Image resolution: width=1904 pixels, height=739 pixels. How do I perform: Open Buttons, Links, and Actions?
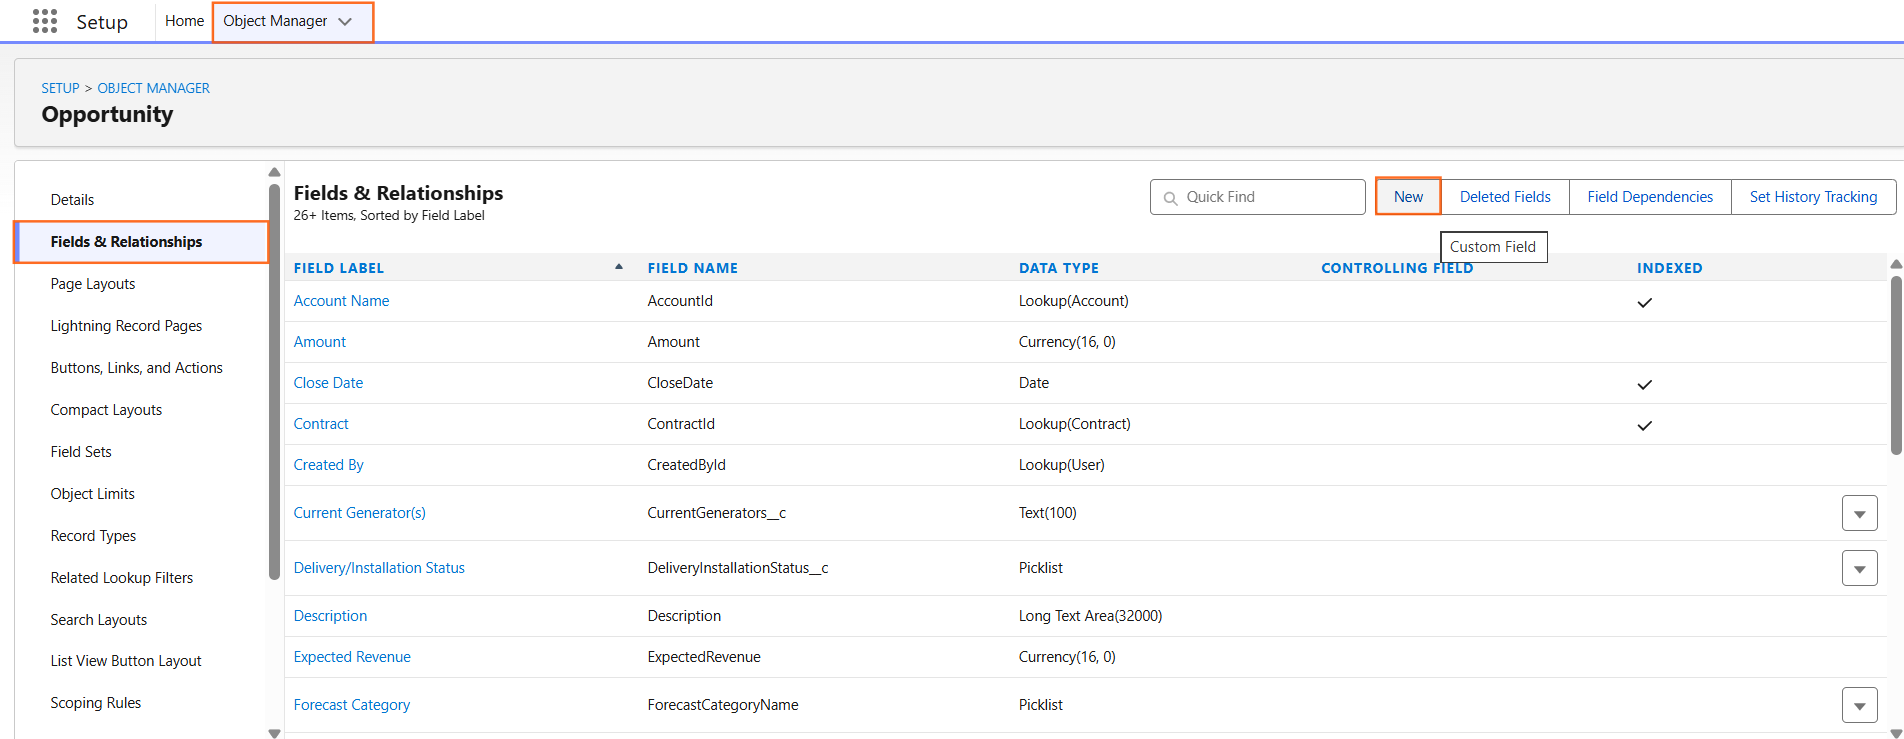coord(136,368)
